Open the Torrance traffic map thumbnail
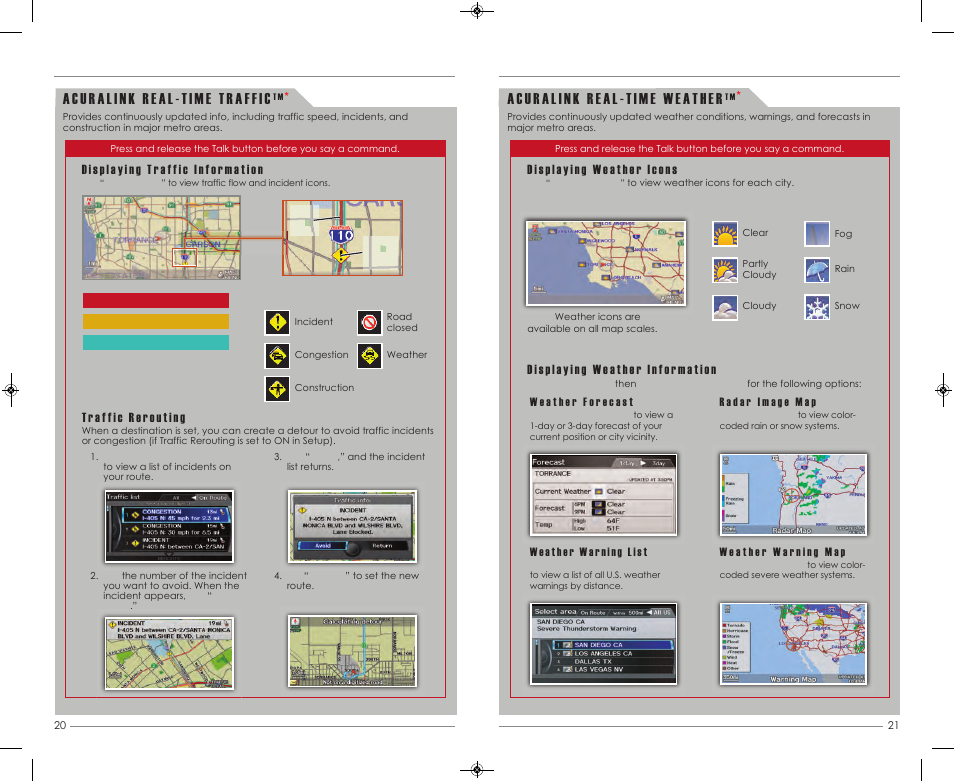 pos(161,237)
